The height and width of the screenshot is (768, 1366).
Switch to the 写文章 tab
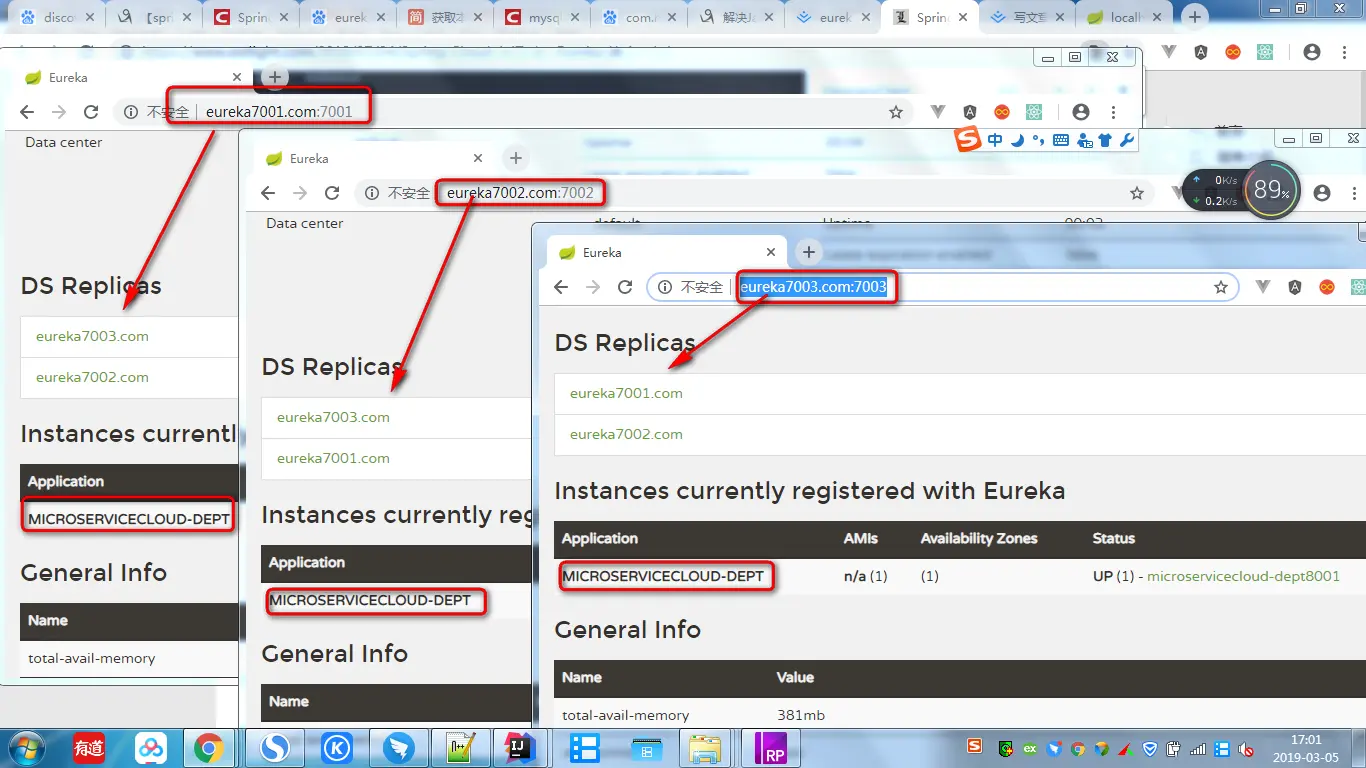click(1027, 17)
